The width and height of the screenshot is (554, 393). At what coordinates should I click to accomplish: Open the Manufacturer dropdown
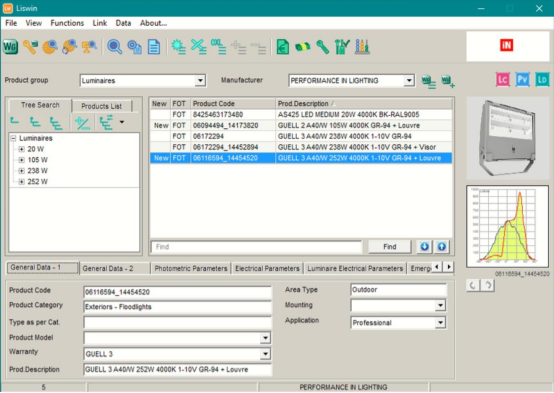click(409, 80)
